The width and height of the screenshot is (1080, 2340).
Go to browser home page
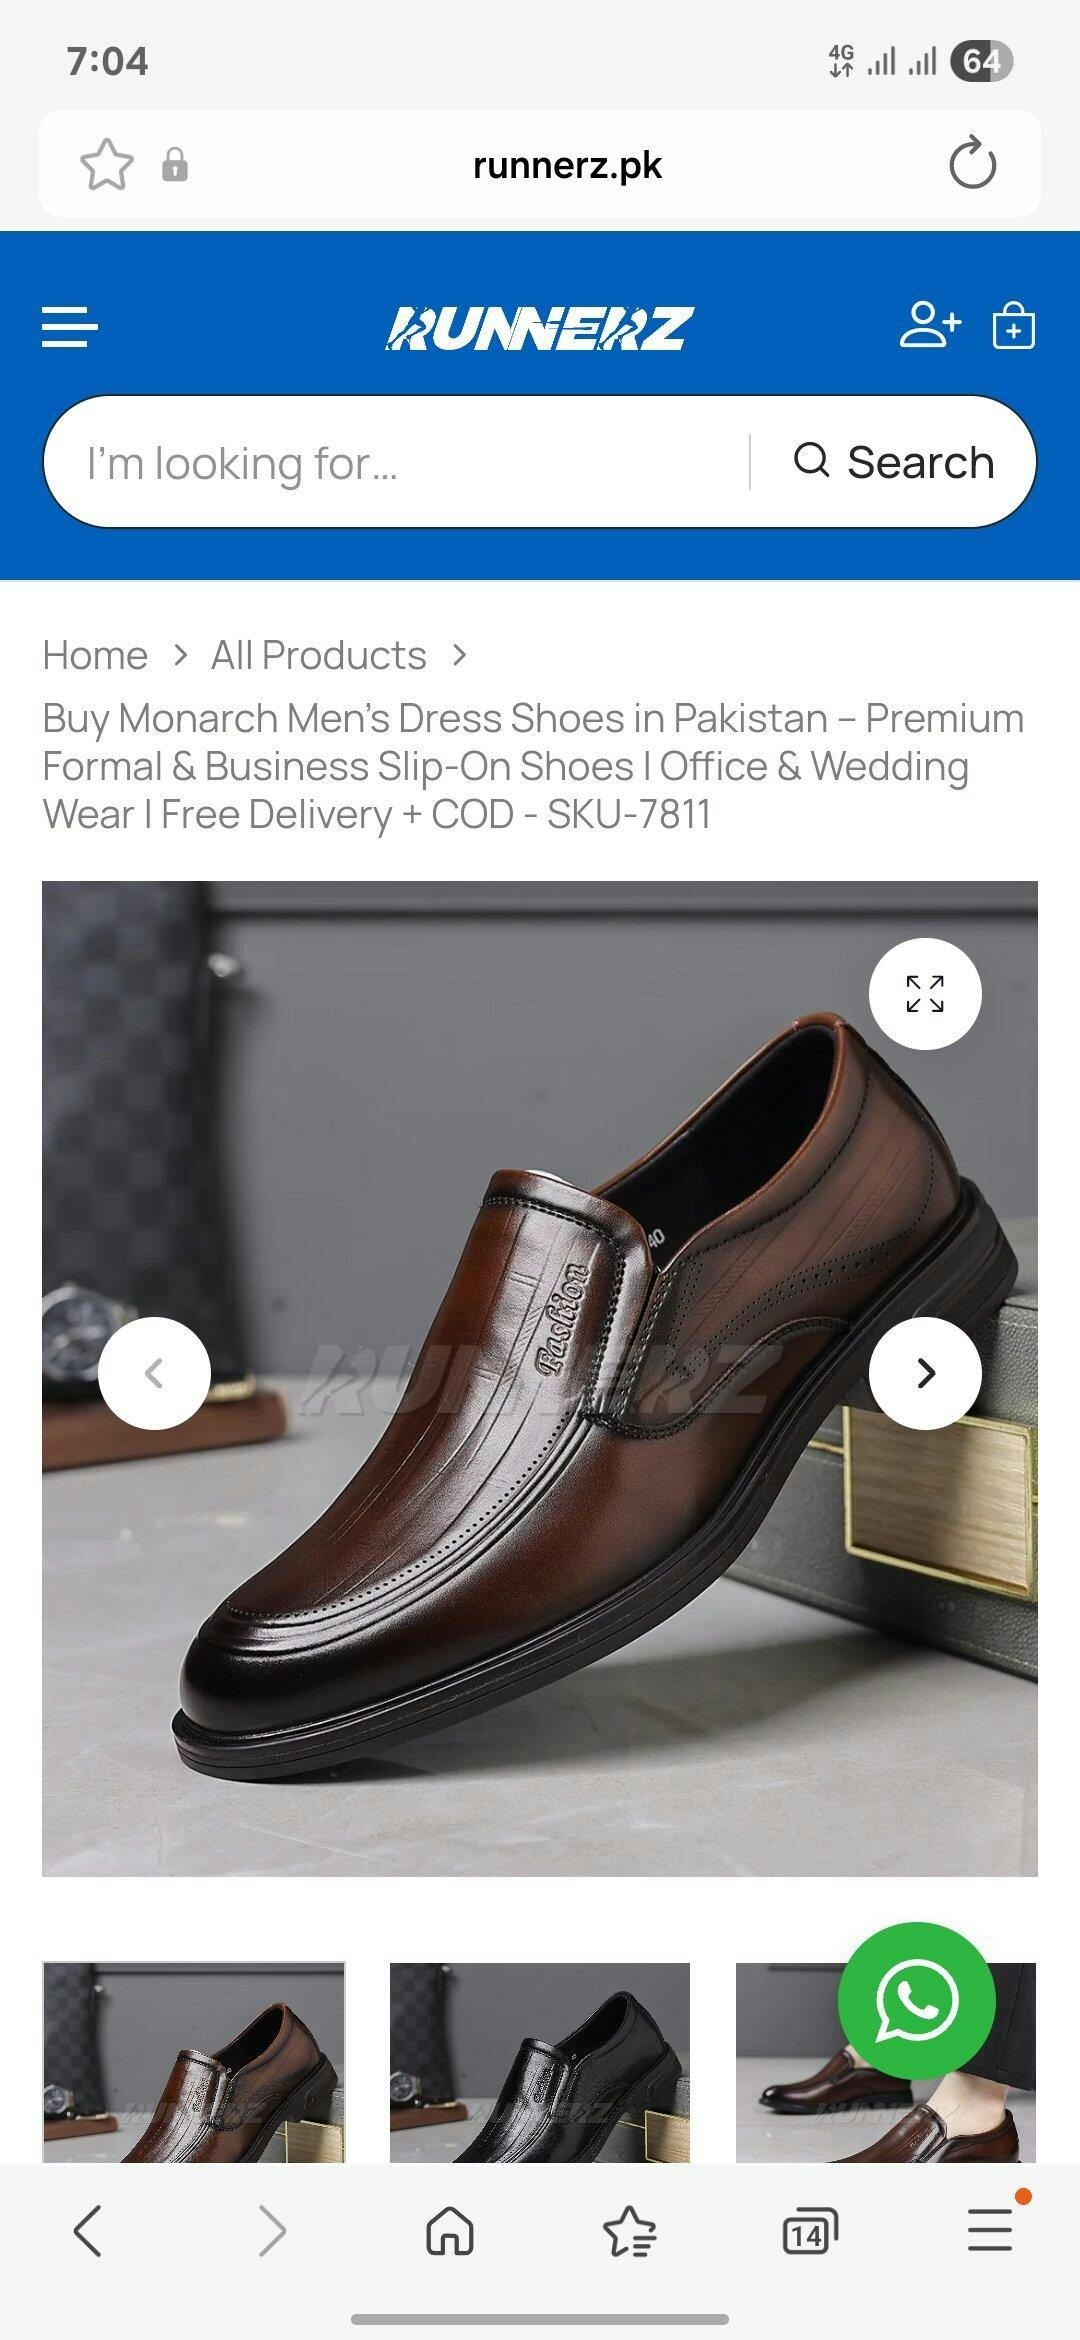point(450,2231)
